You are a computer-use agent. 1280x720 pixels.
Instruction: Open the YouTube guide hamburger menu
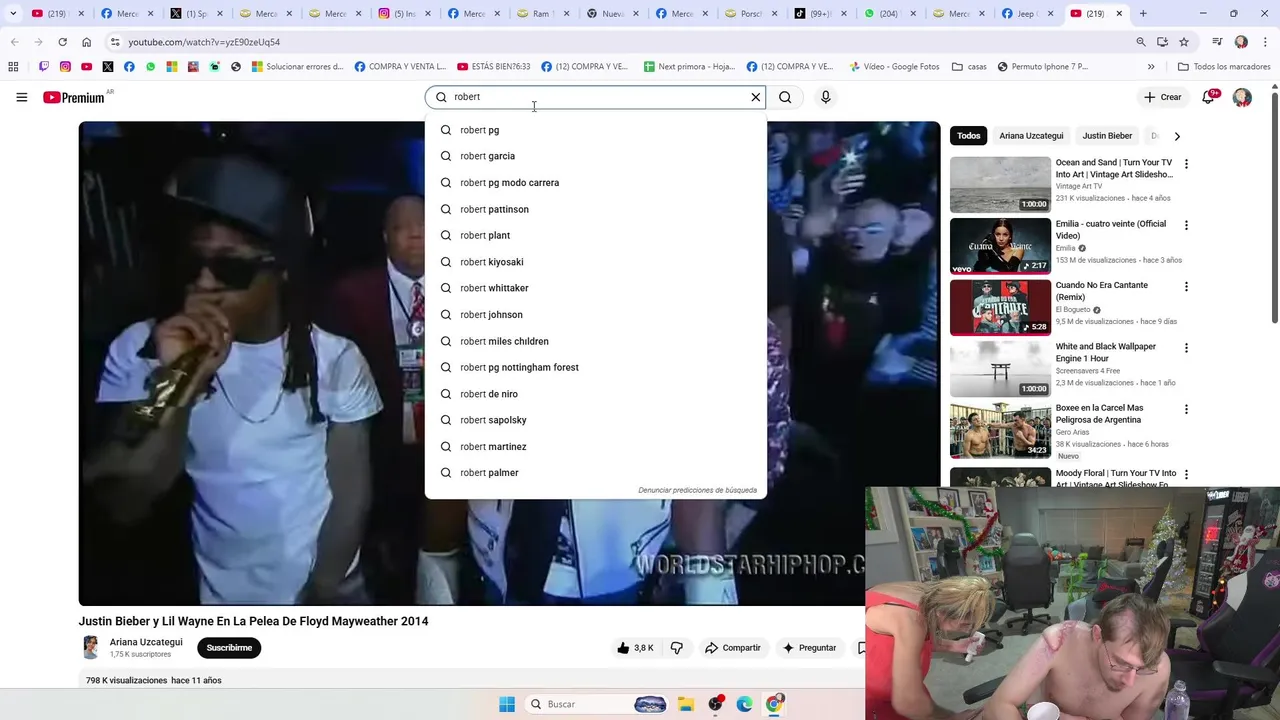coord(21,97)
